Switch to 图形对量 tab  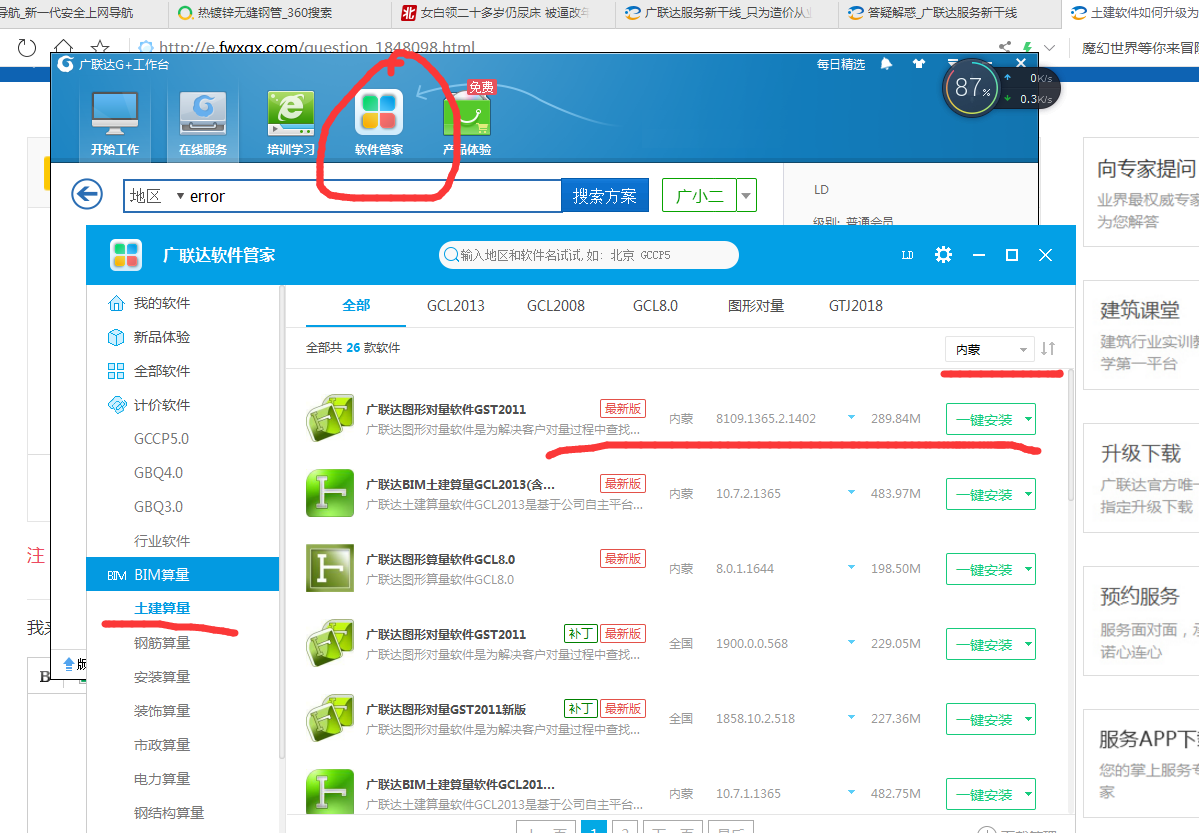coord(756,305)
